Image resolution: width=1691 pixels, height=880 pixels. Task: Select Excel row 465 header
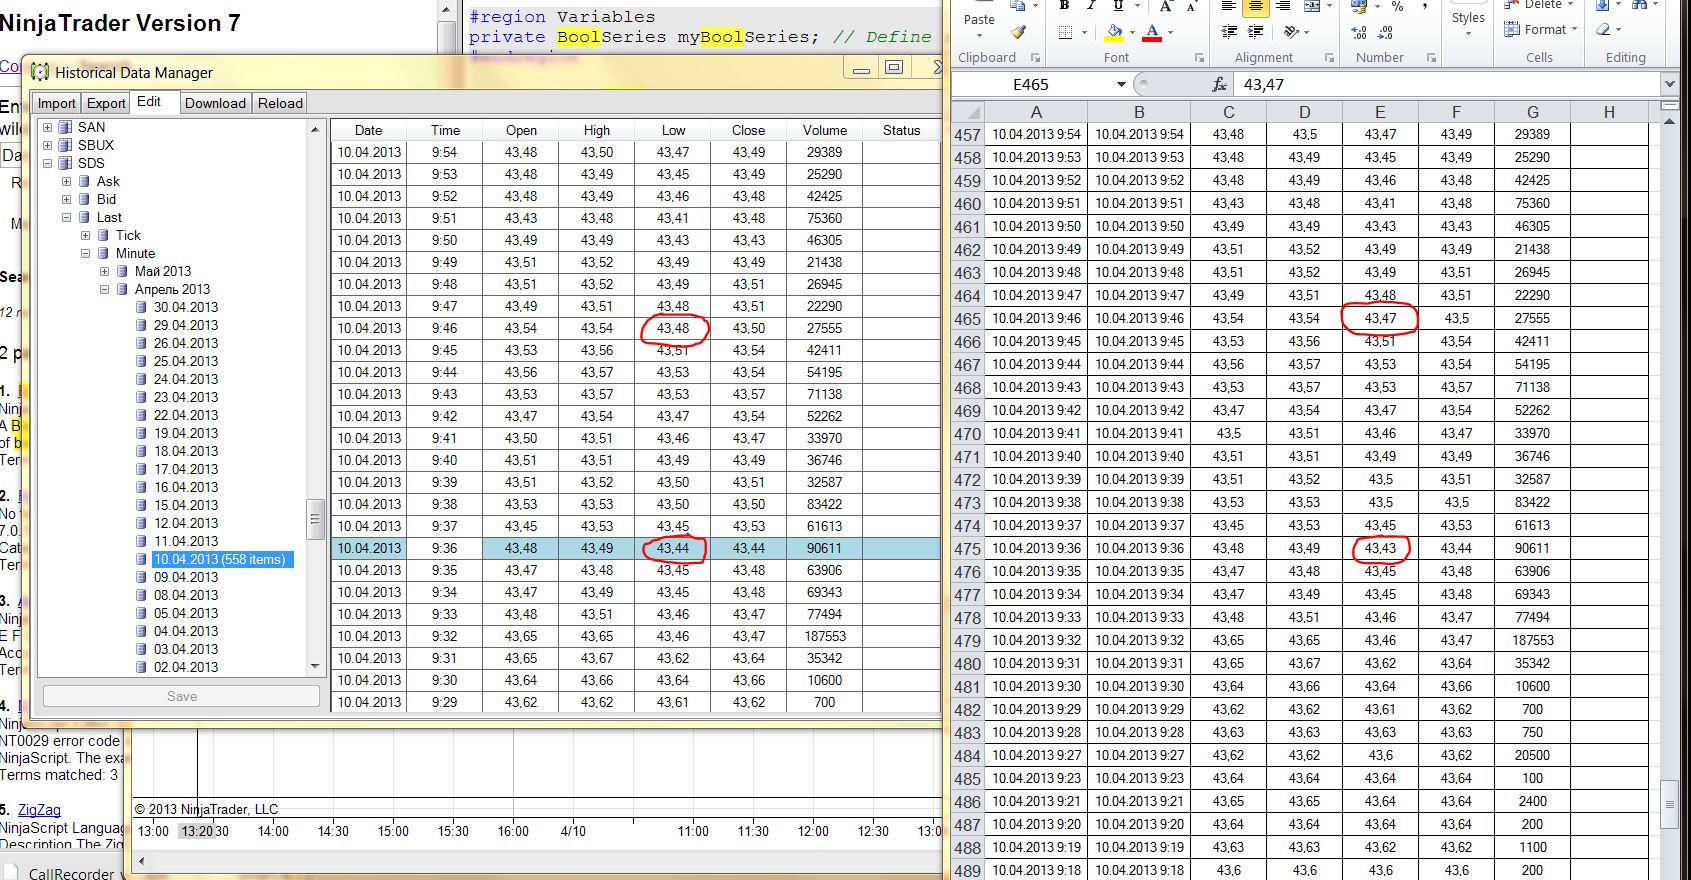tap(968, 319)
